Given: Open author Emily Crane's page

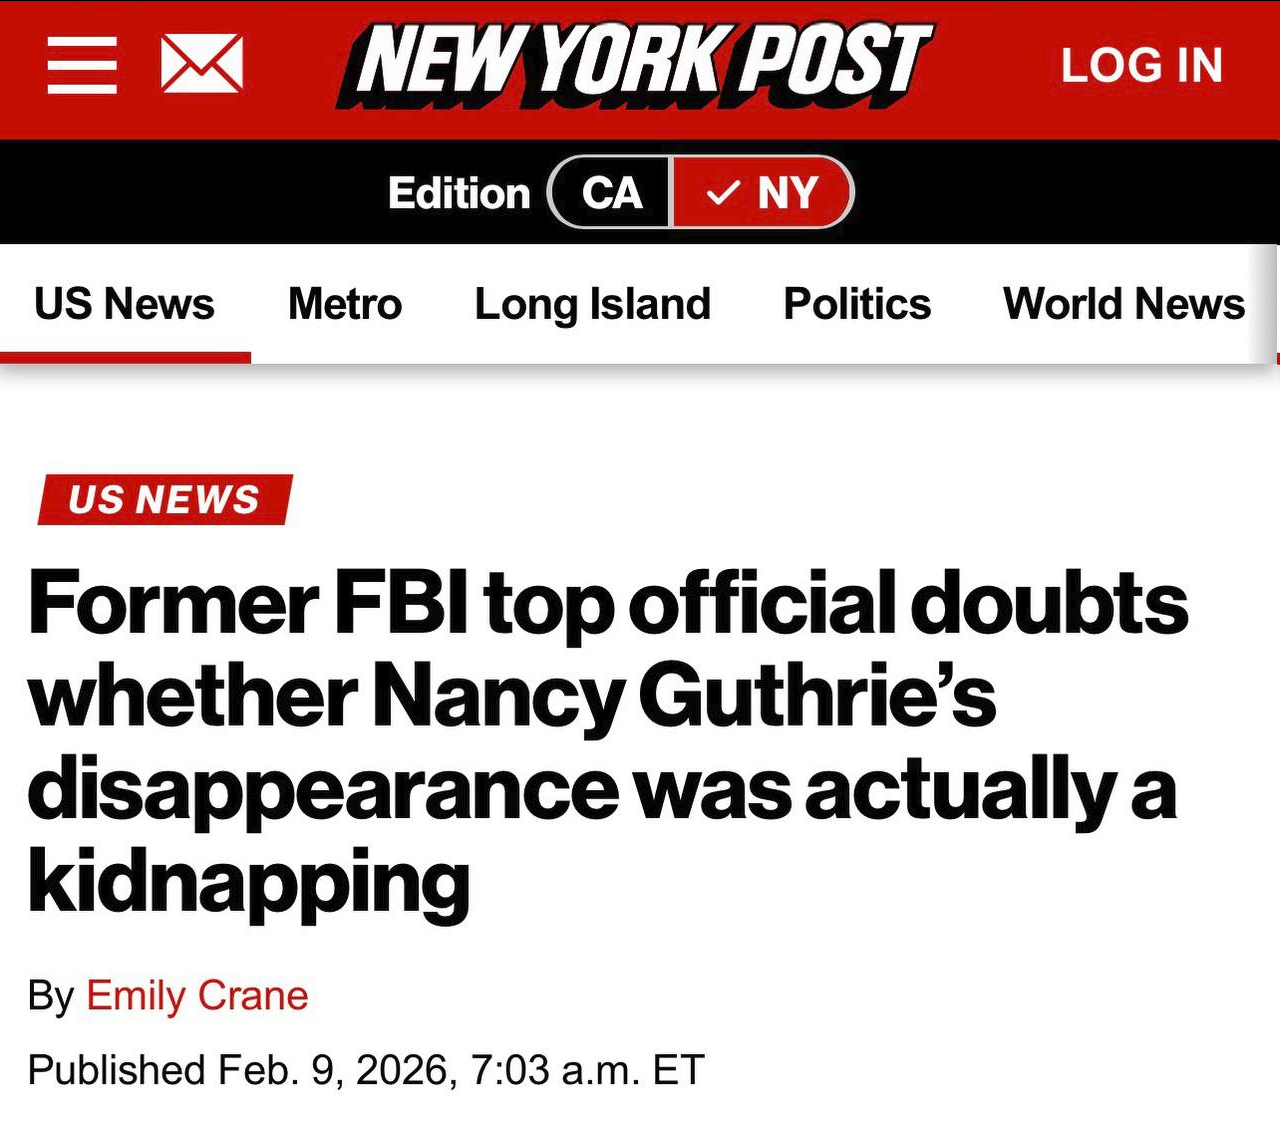Looking at the screenshot, I should (197, 996).
